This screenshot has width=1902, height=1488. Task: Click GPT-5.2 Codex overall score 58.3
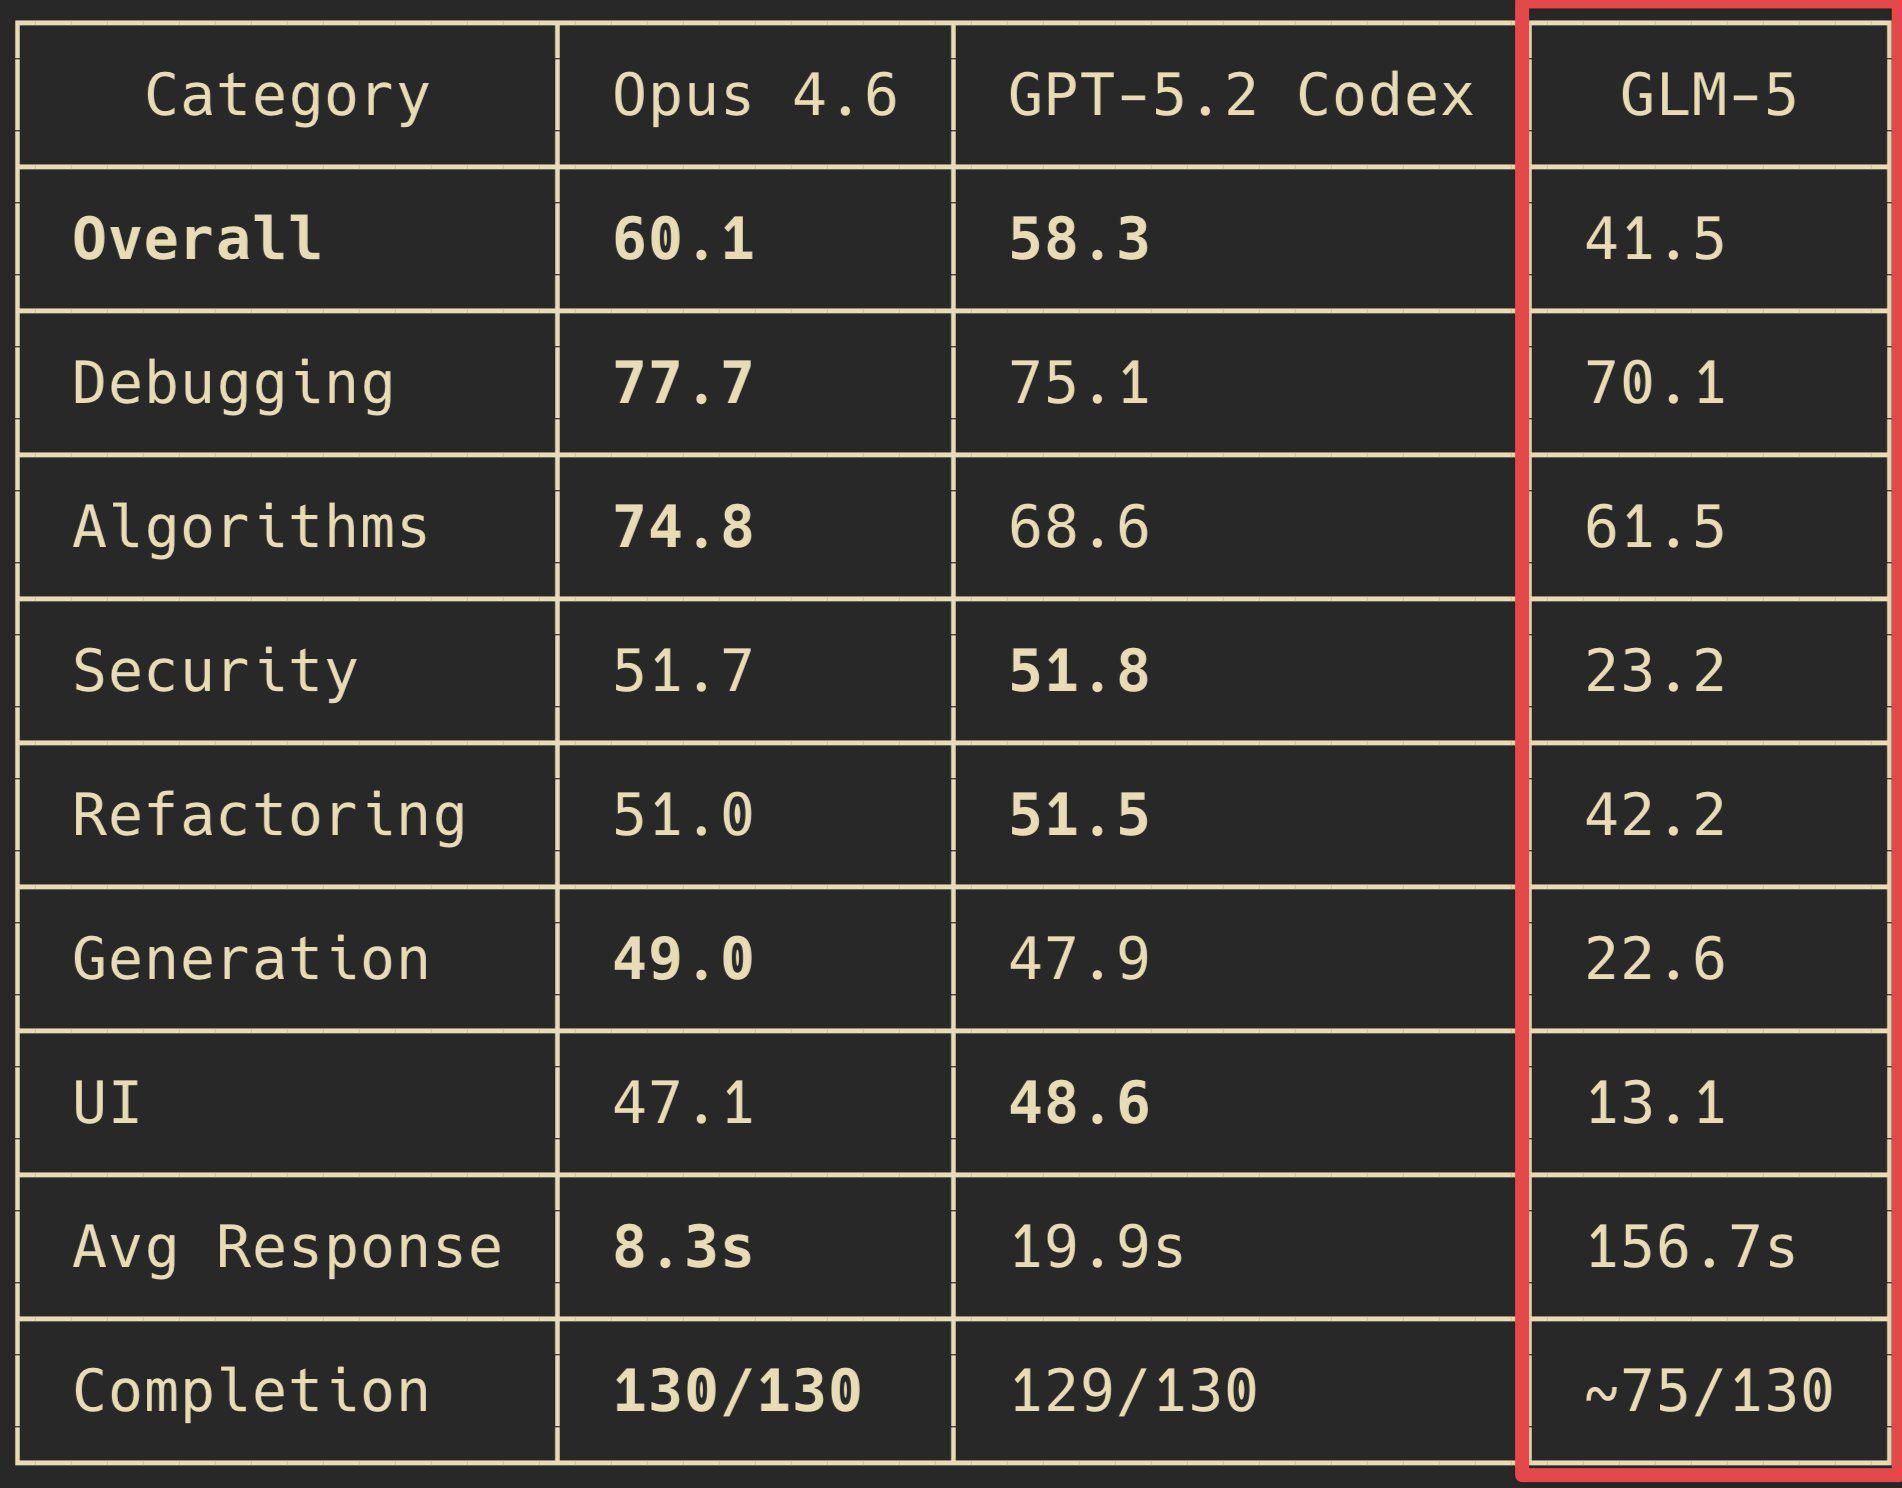(x=1079, y=240)
